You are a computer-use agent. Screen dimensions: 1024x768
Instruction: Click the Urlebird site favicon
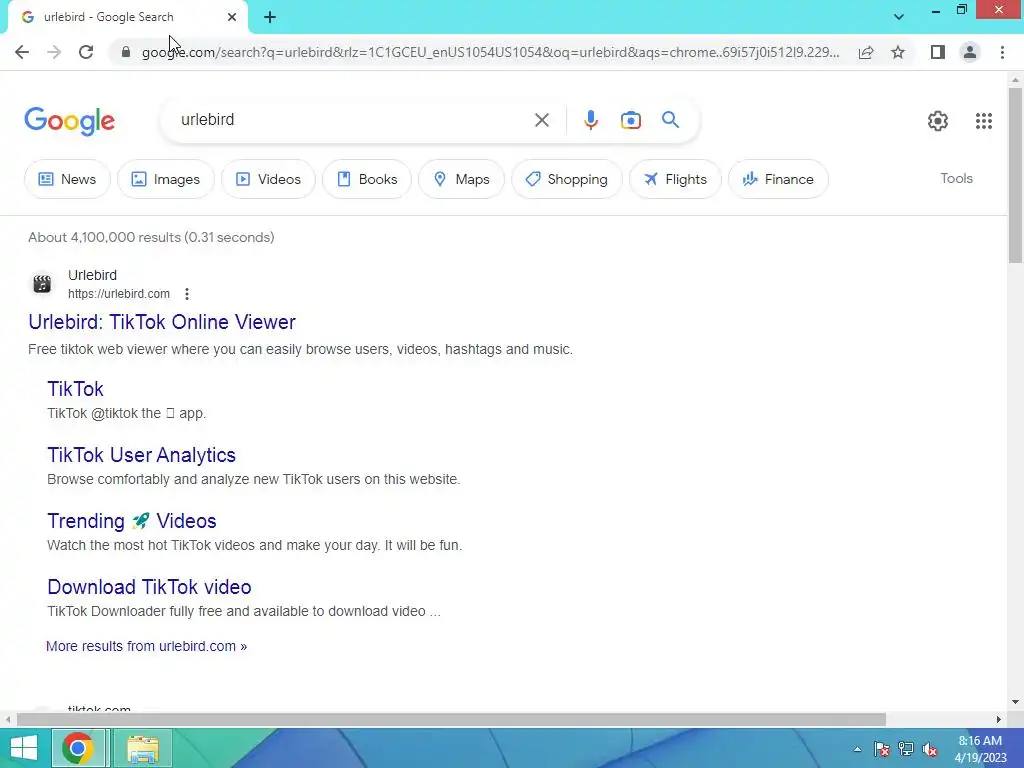42,284
